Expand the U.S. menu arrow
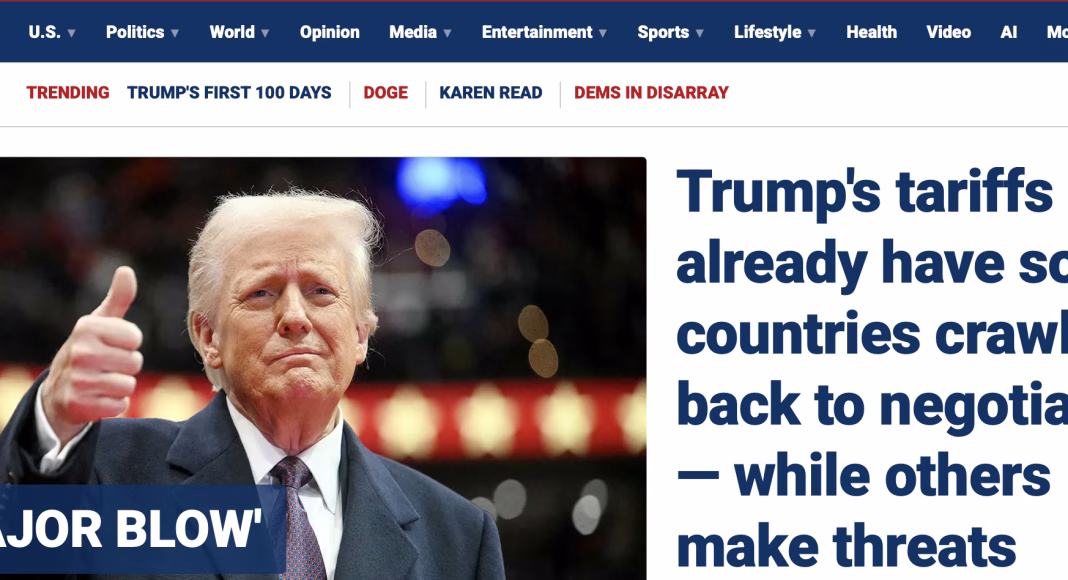The height and width of the screenshot is (580, 1068). click(x=72, y=33)
